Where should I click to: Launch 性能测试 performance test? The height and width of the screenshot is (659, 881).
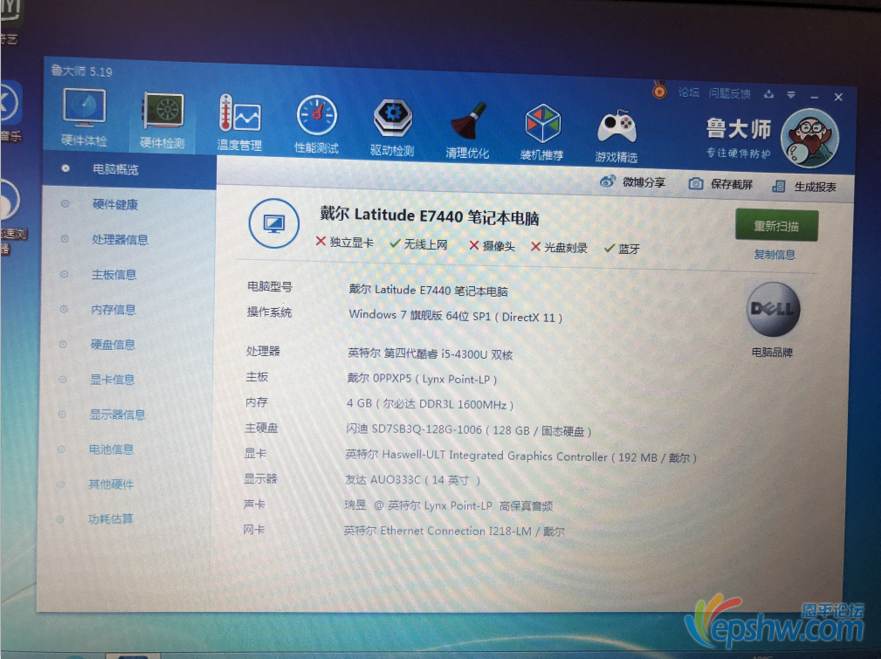point(316,124)
